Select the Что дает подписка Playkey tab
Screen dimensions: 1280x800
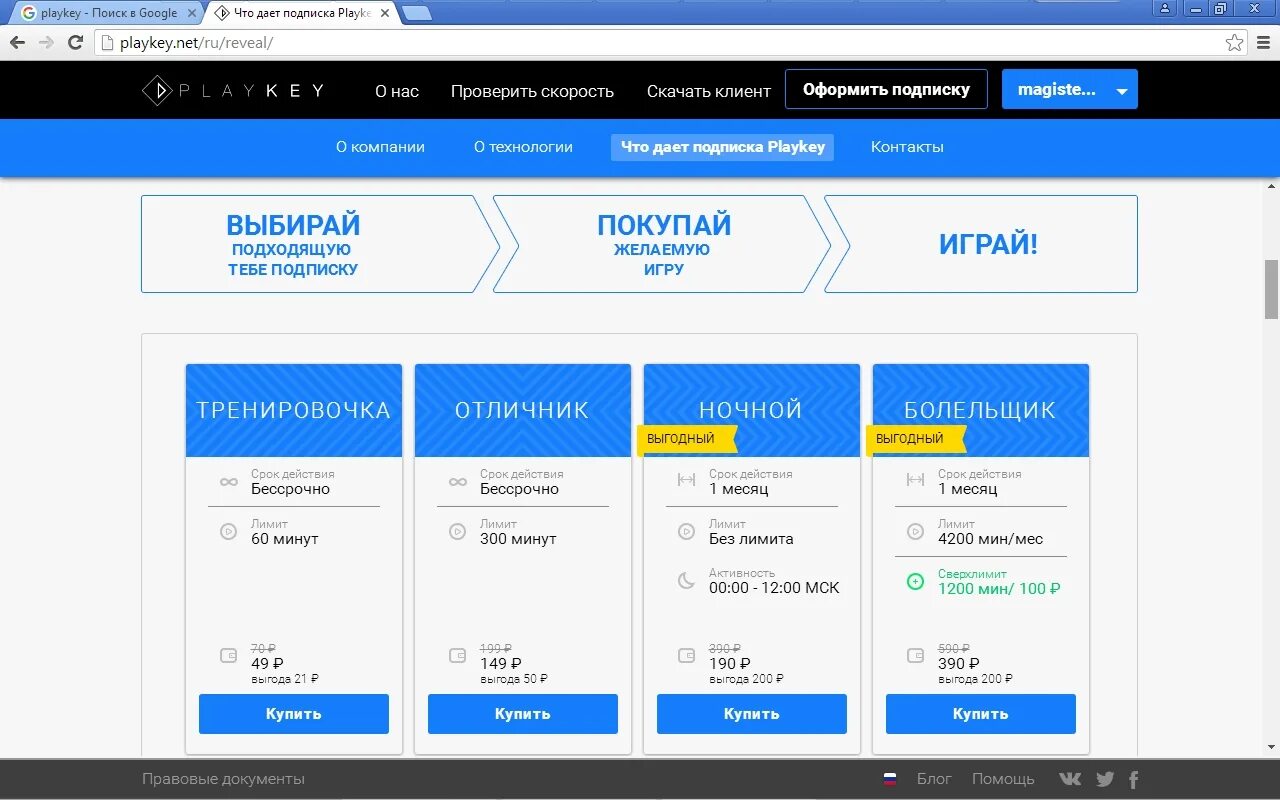[x=722, y=147]
